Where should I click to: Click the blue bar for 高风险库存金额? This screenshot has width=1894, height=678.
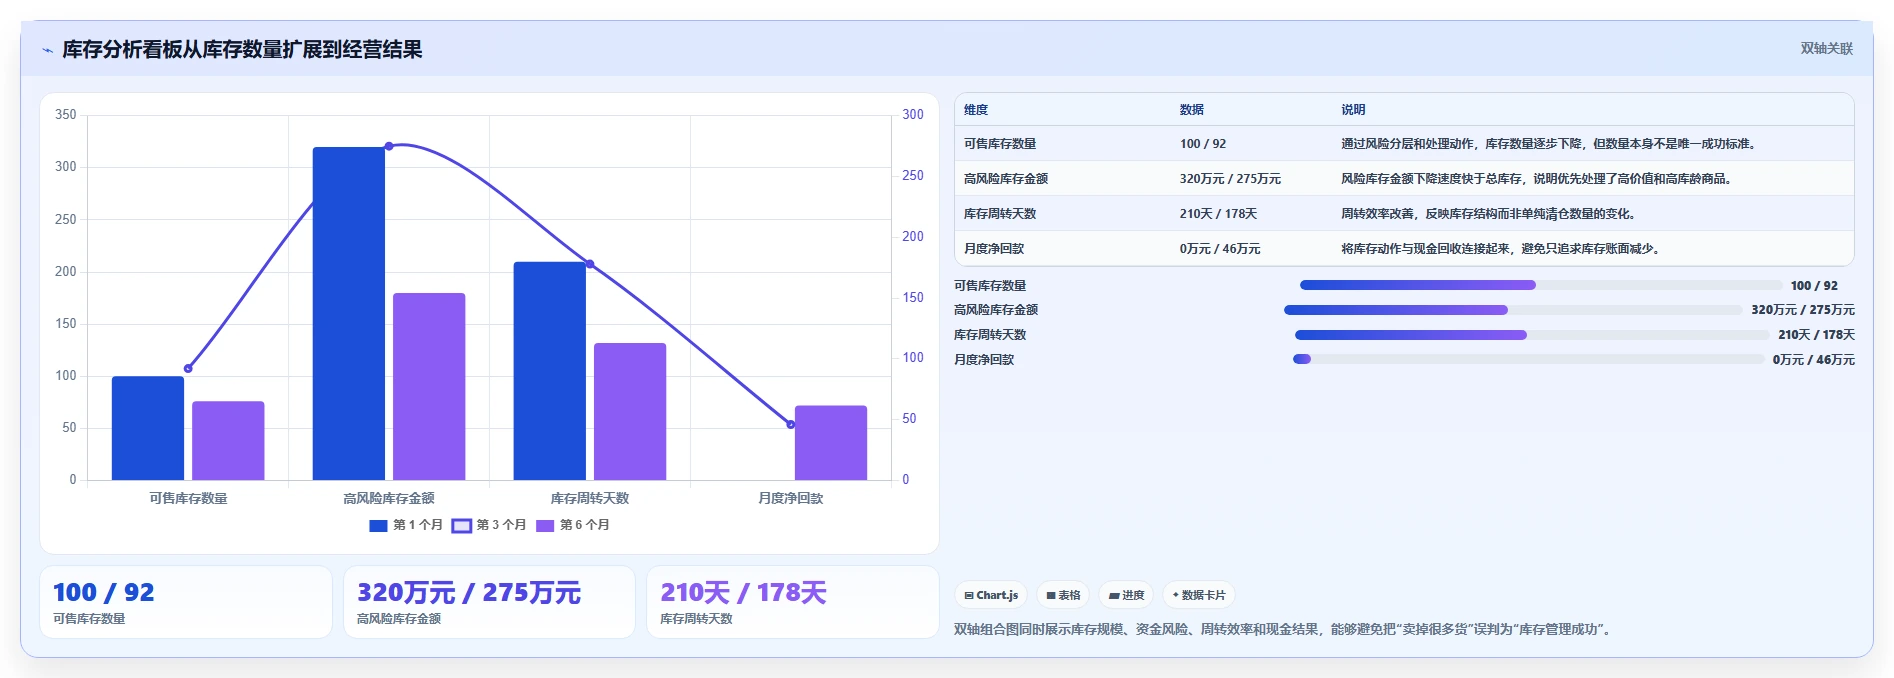(x=349, y=314)
